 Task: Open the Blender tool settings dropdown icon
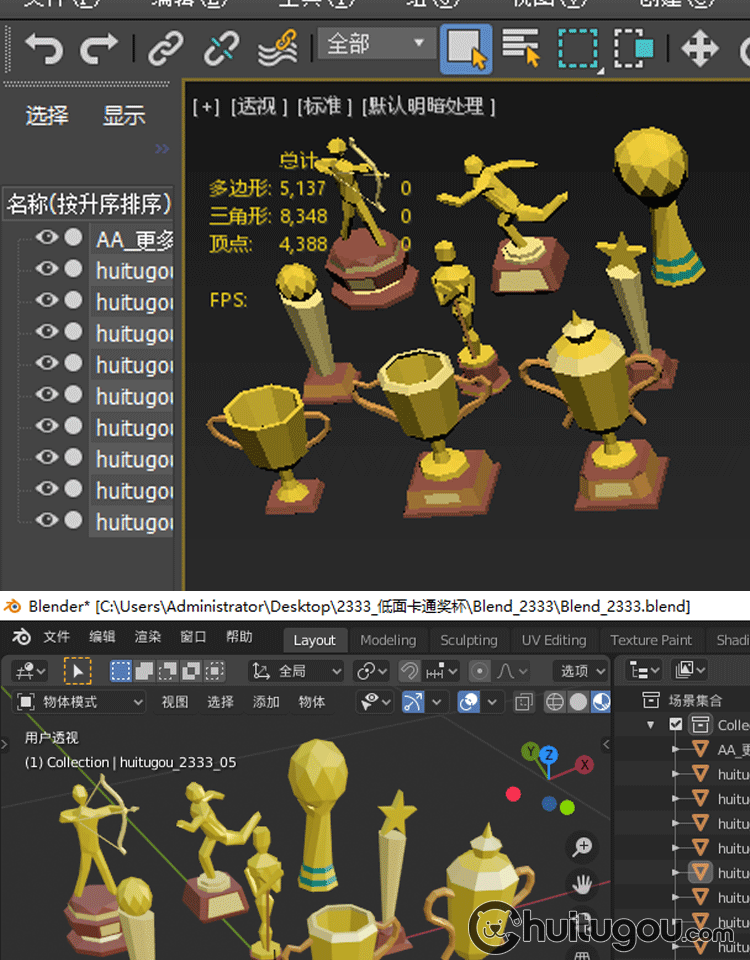point(31,672)
